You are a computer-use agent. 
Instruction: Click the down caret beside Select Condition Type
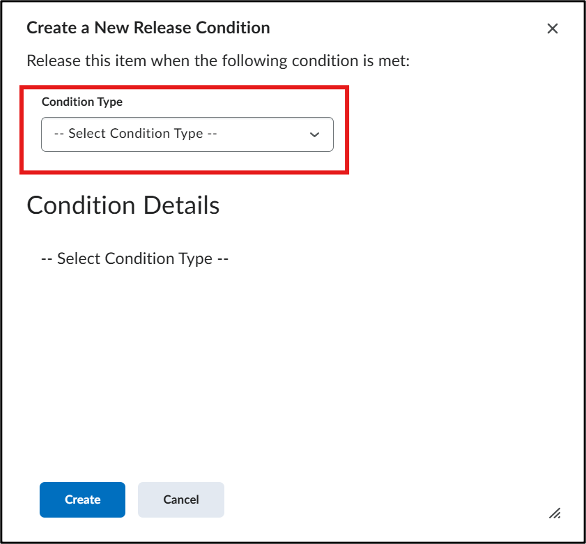click(x=314, y=135)
